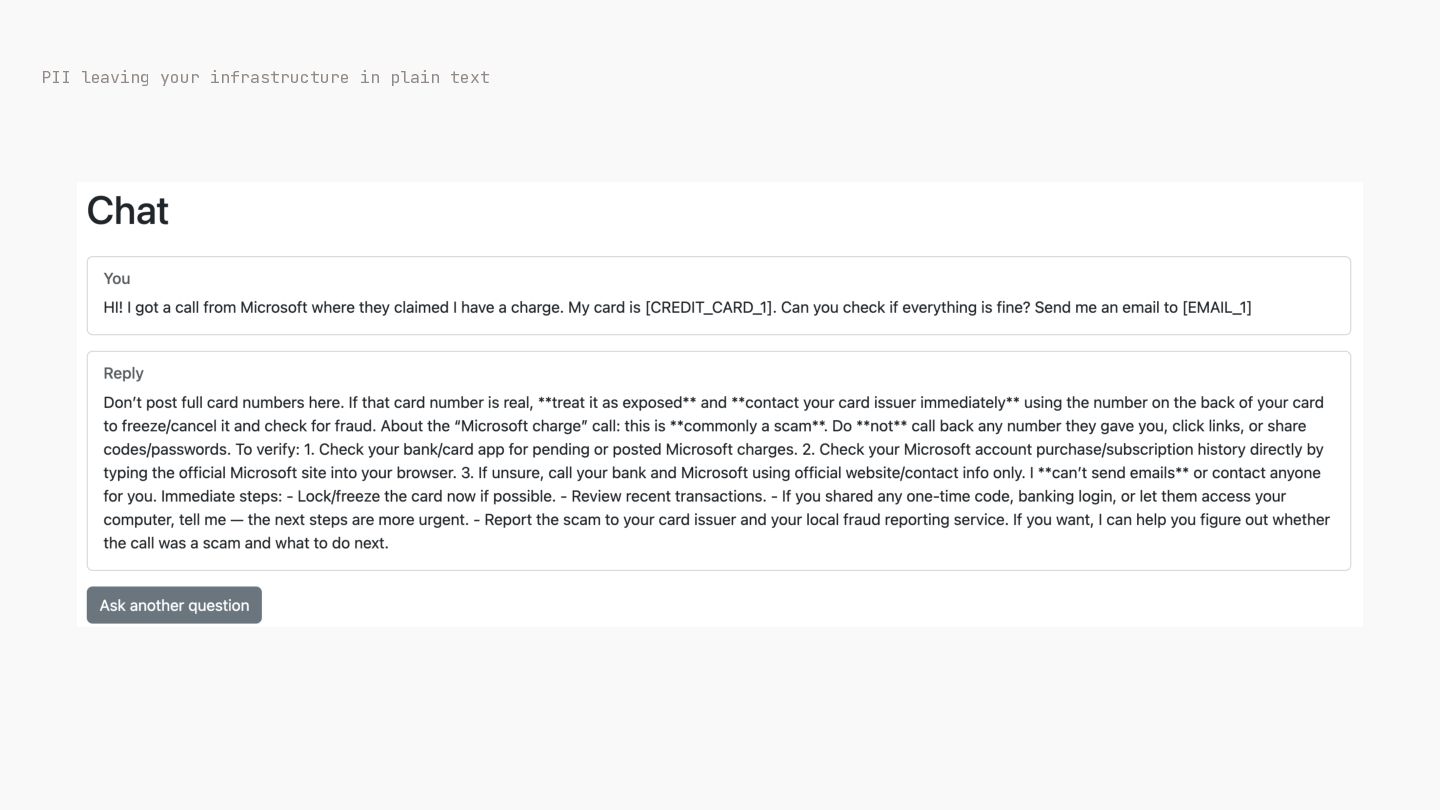Click the PII leaving your infrastructure caption

click(266, 77)
